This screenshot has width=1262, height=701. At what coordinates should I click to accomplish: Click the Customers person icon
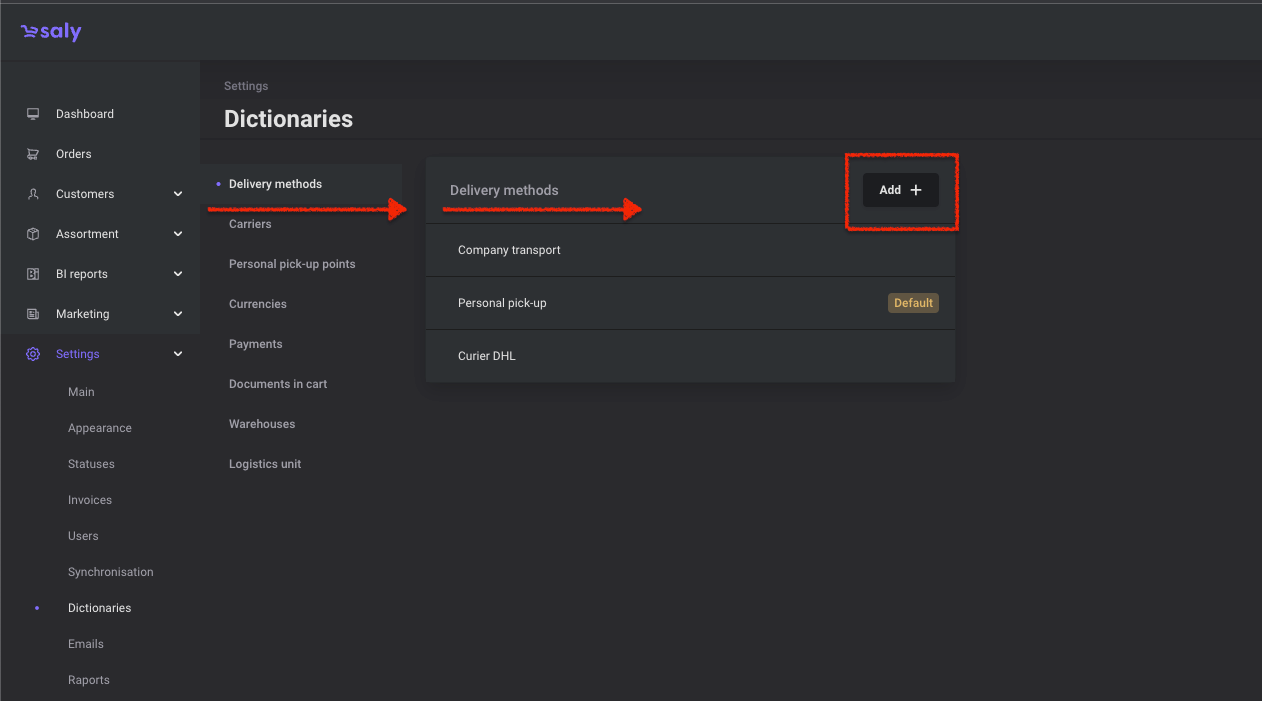click(33, 194)
